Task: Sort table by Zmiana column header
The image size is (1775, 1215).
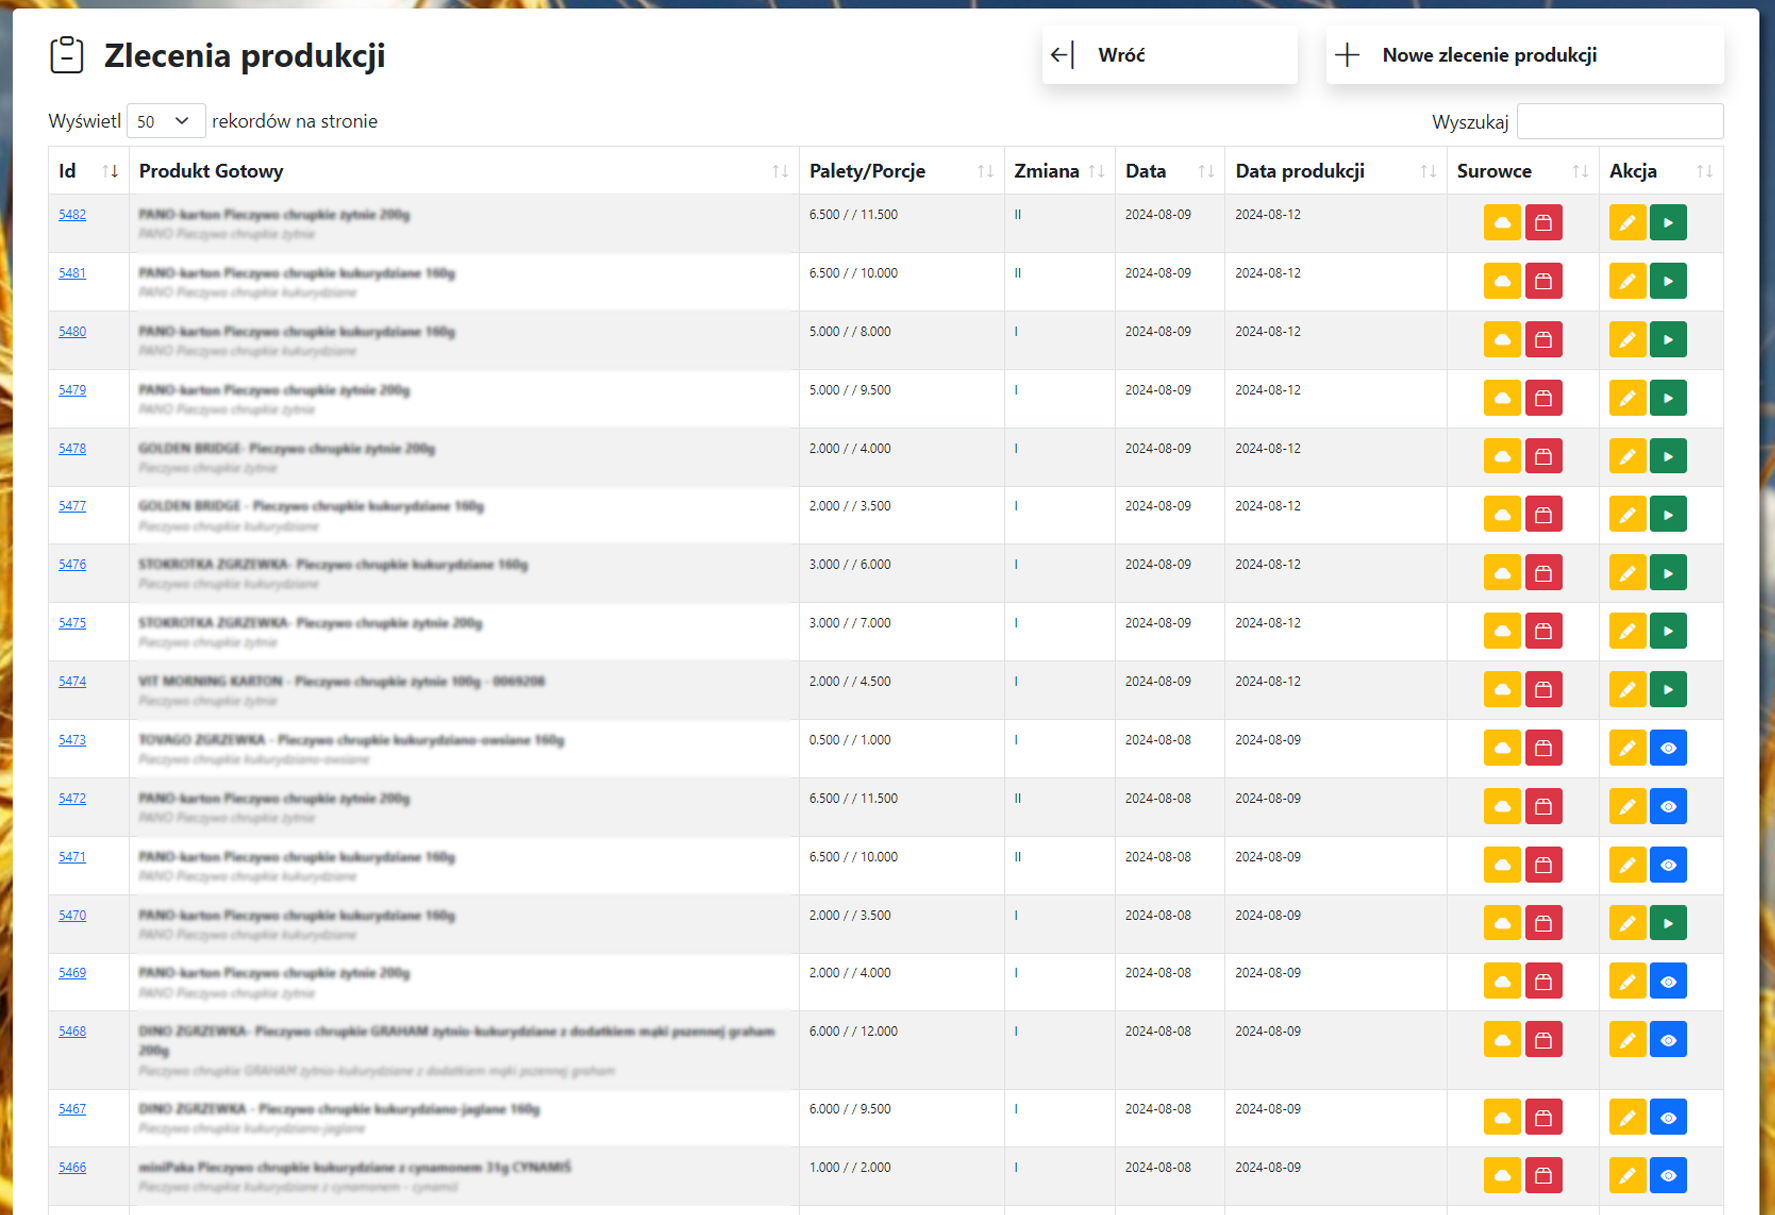Action: pyautogui.click(x=1058, y=171)
